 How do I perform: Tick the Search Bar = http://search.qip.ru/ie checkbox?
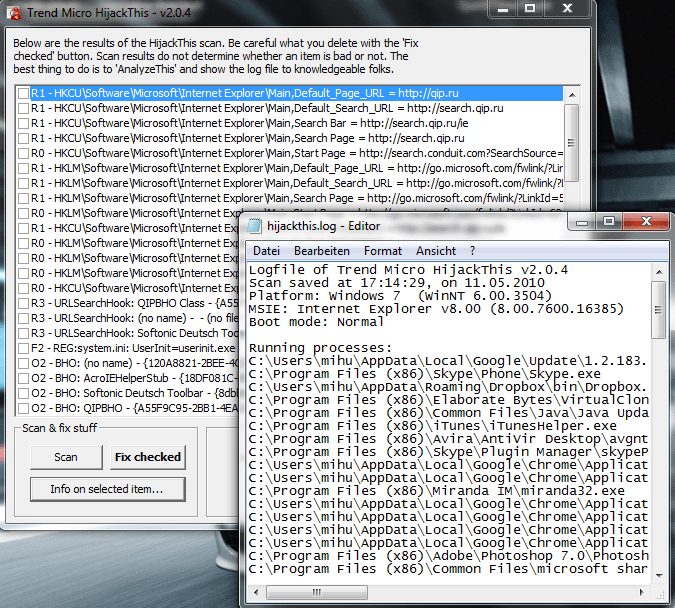click(24, 124)
